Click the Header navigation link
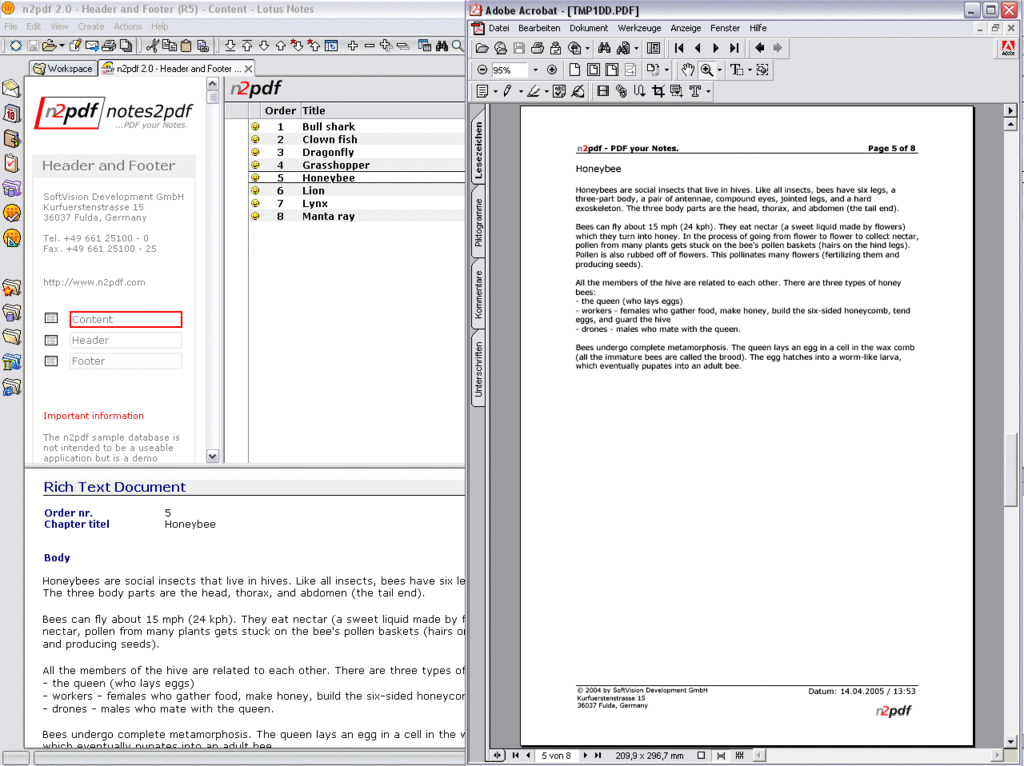The image size is (1024, 766). tap(125, 340)
